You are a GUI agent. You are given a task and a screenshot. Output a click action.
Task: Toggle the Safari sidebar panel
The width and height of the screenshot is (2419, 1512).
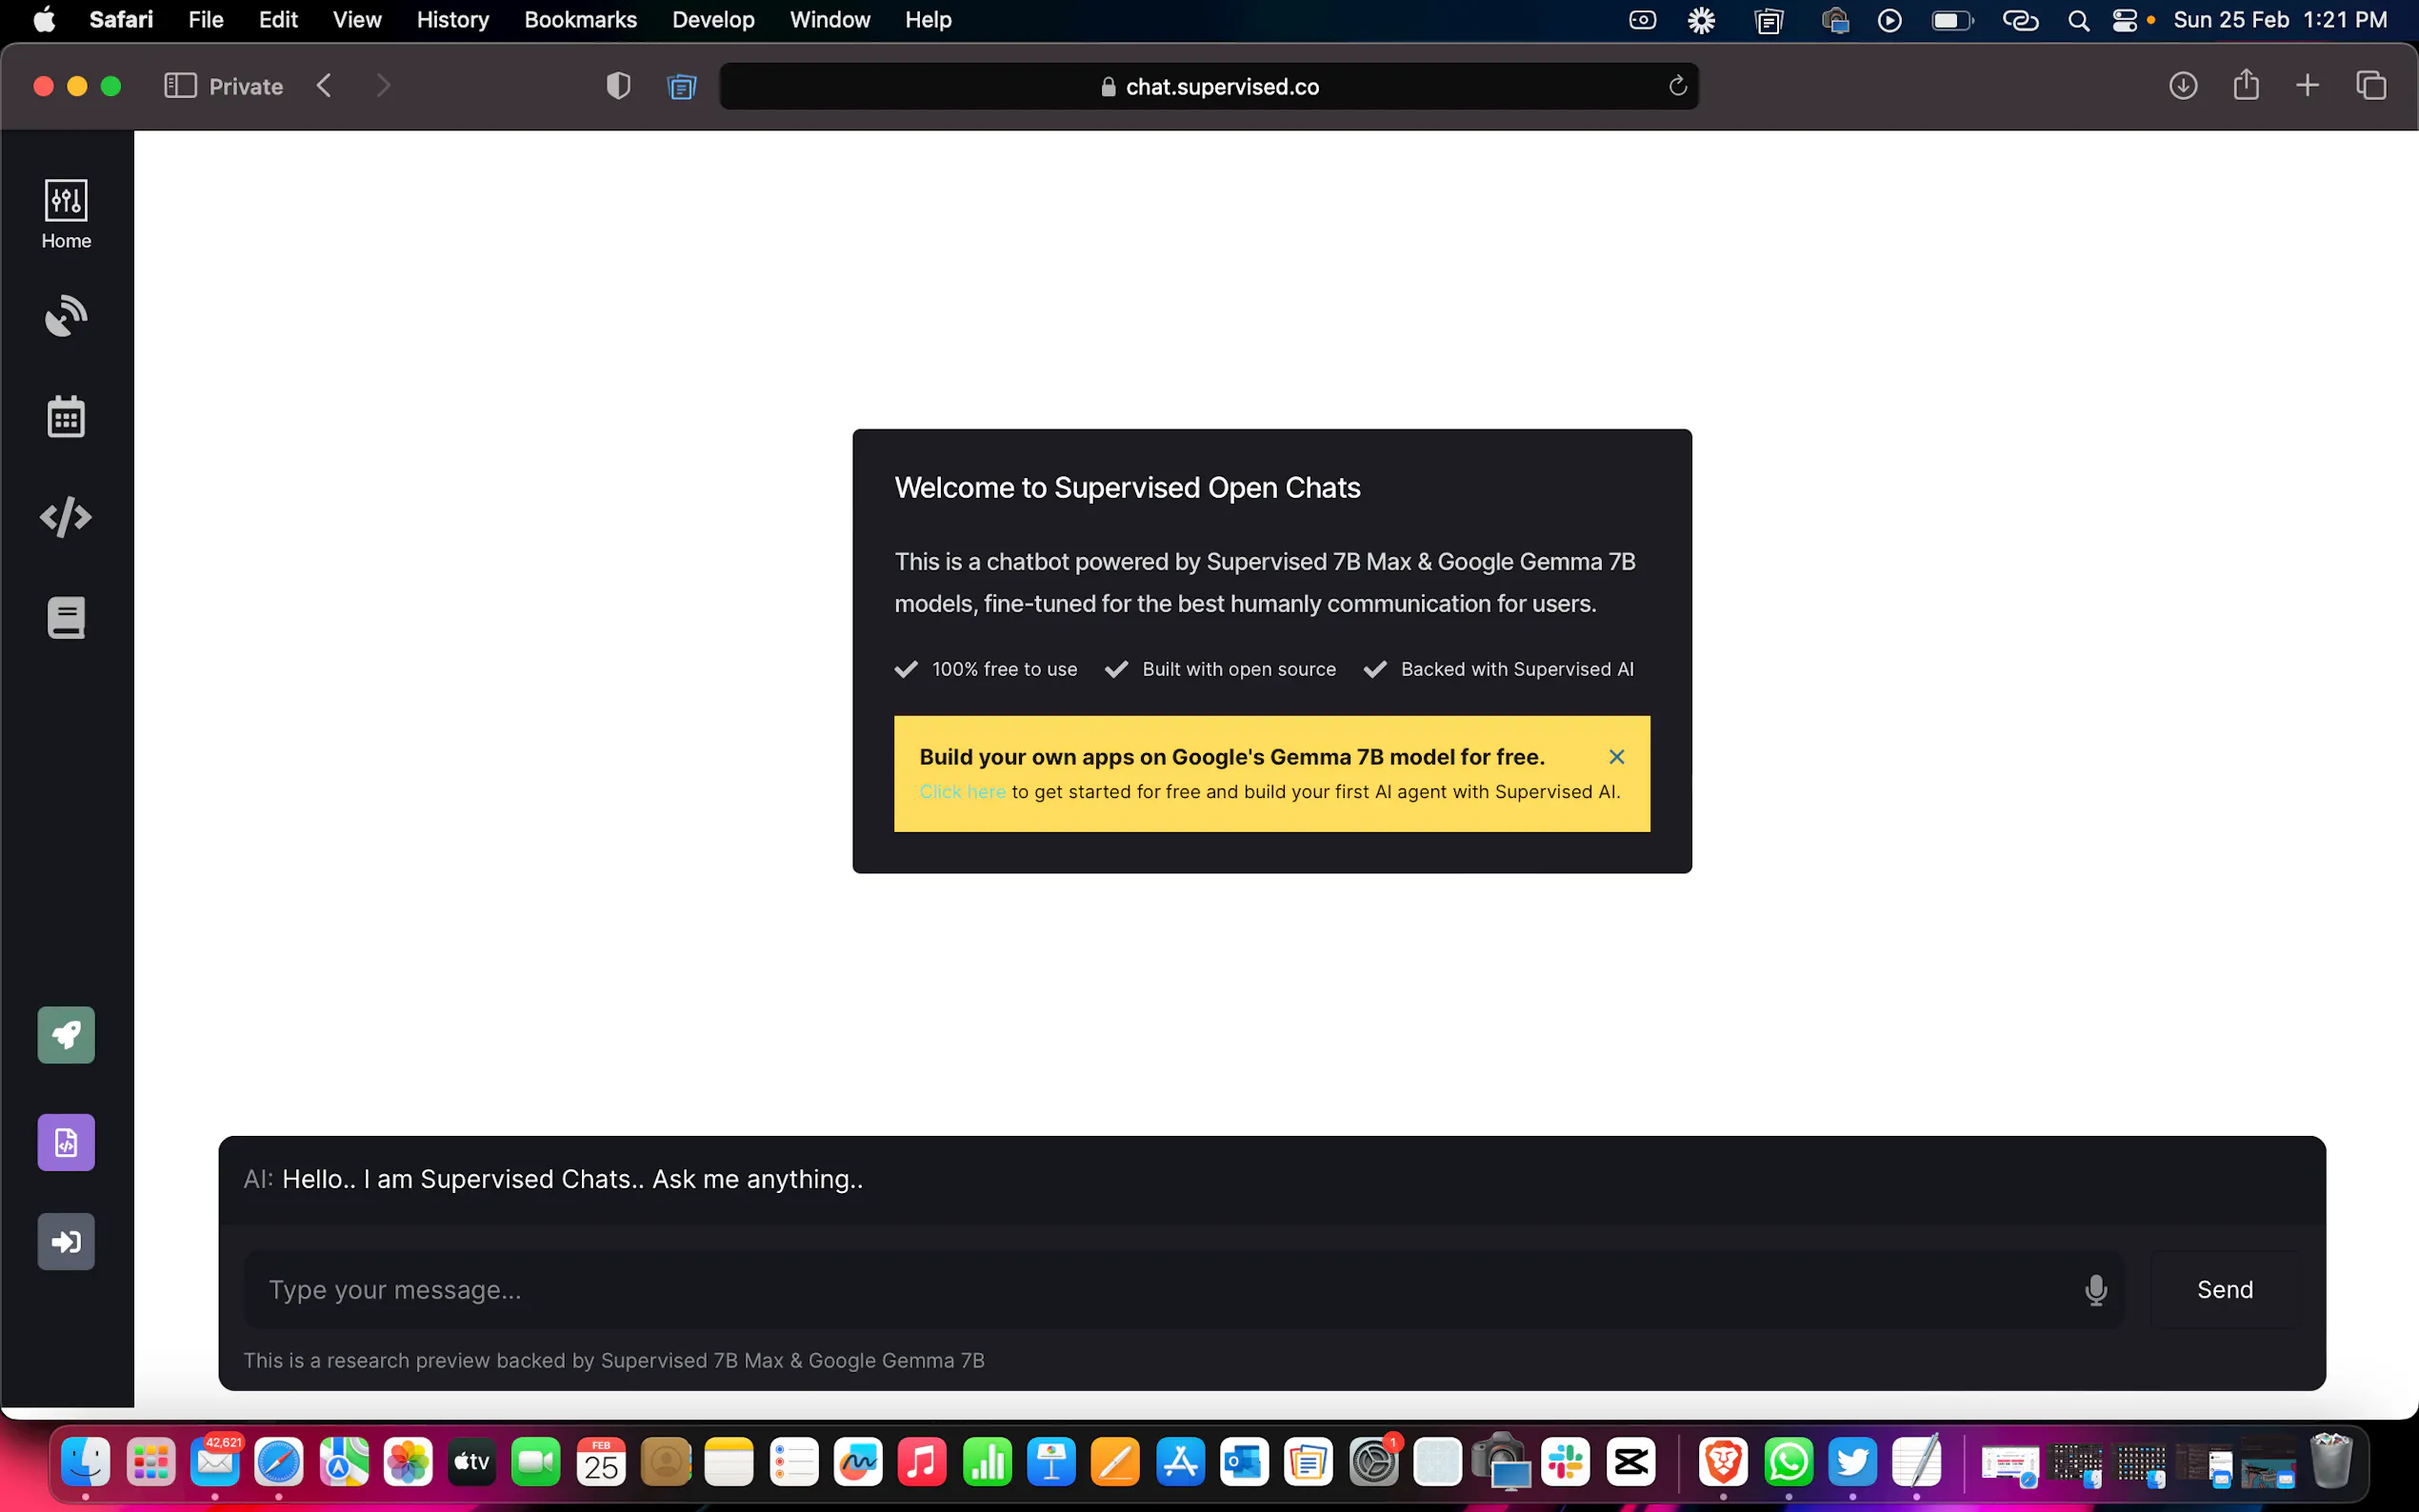(x=180, y=86)
